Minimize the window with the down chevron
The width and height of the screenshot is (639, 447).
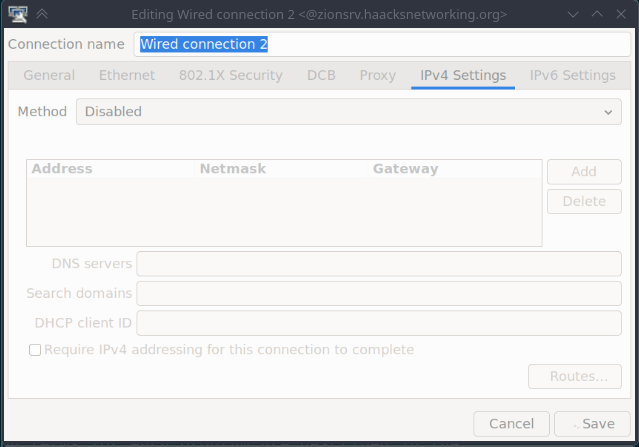pos(573,15)
